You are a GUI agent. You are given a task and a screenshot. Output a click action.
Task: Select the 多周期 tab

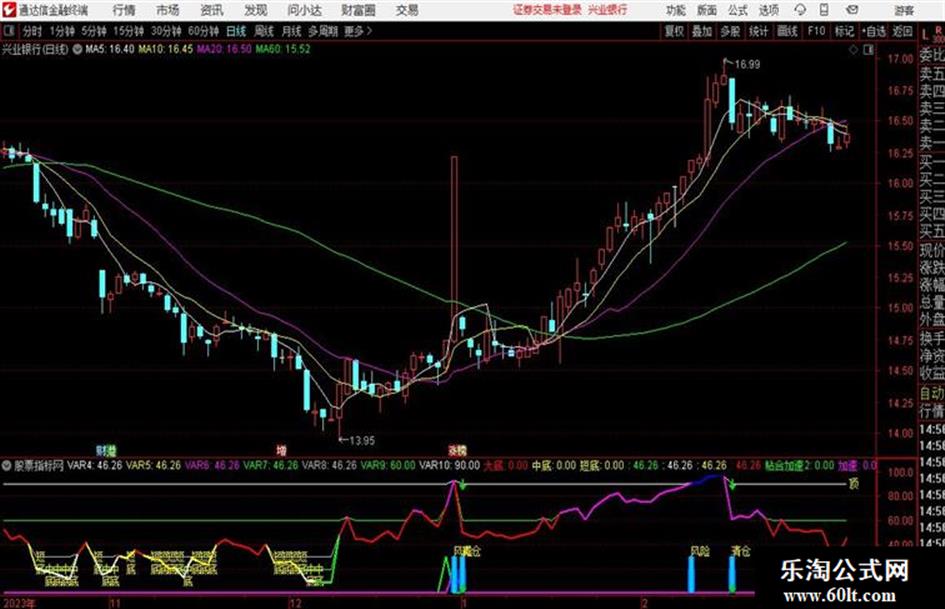323,31
